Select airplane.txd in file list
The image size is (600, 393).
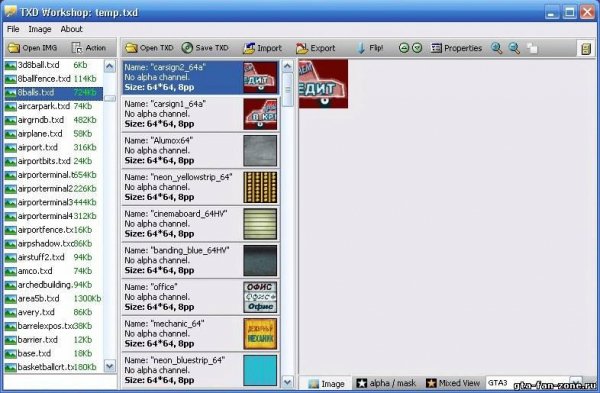click(54, 134)
